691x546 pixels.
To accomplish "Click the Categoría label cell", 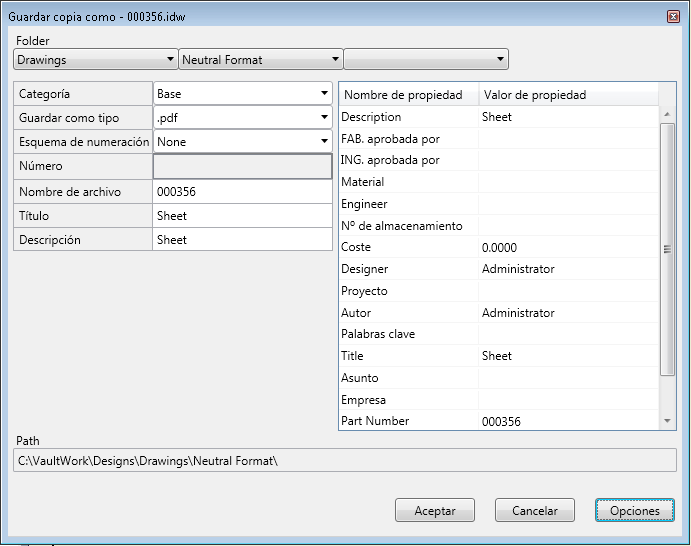I will (x=83, y=93).
